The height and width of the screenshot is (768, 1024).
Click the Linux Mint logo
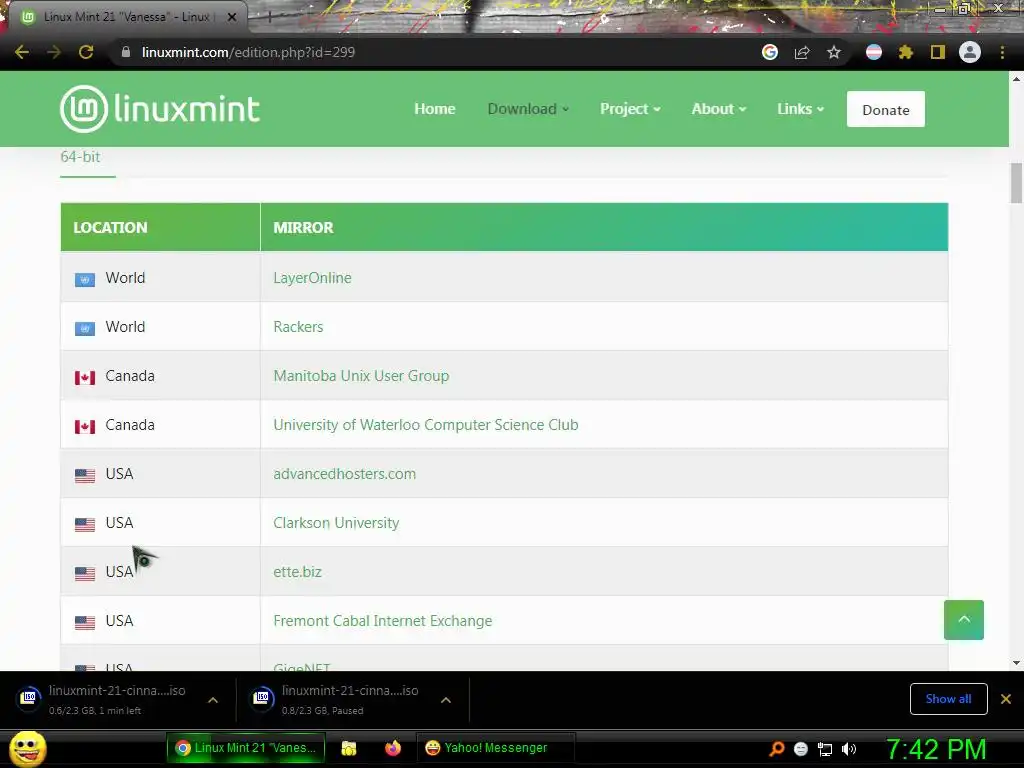(160, 109)
